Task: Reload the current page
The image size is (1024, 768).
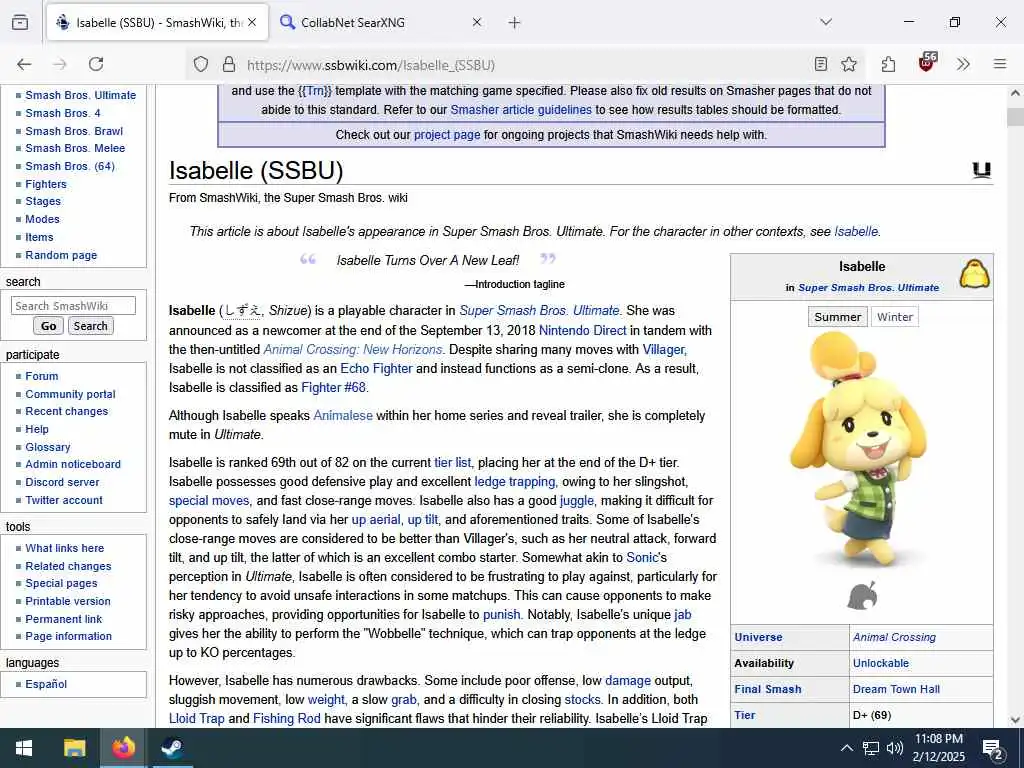Action: (x=96, y=64)
